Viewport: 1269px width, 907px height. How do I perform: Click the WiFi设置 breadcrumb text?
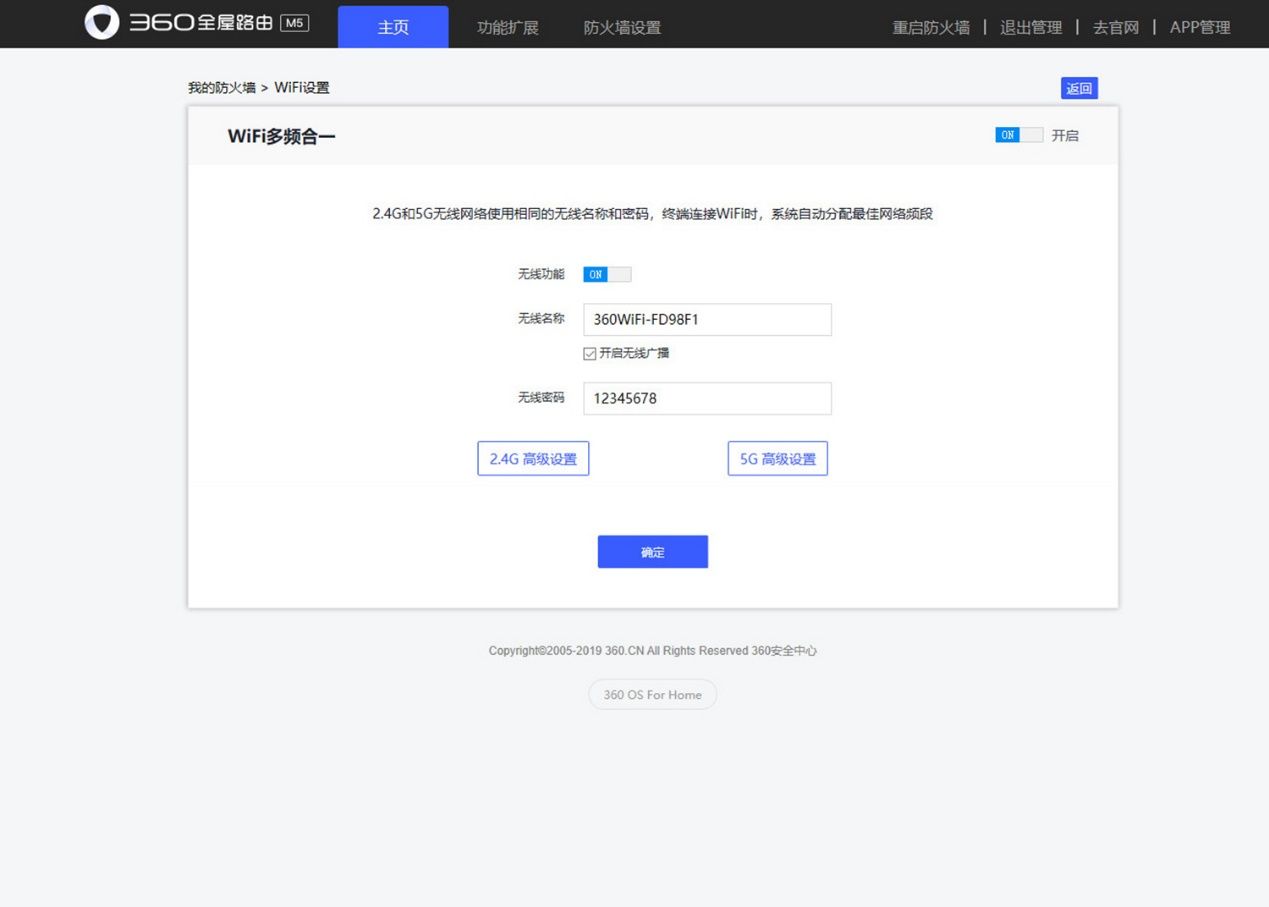(x=302, y=88)
